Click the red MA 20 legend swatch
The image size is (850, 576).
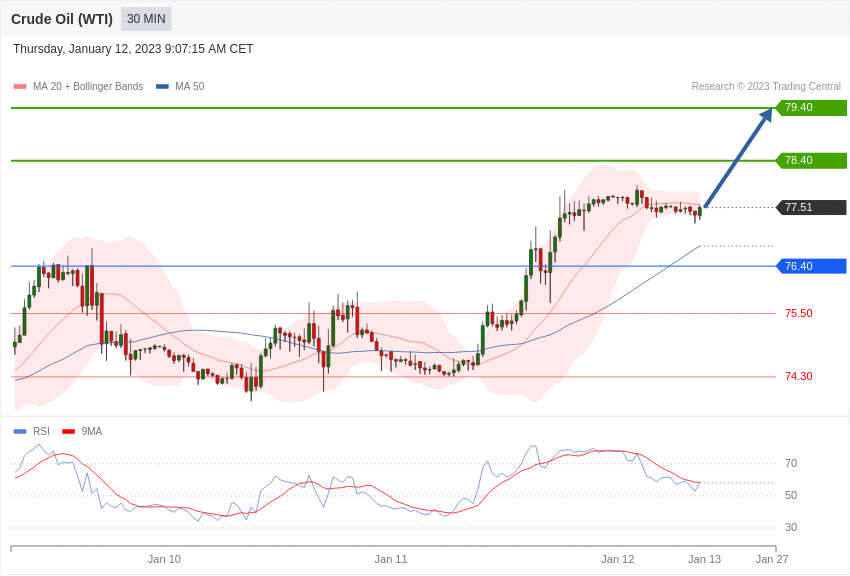click(20, 87)
